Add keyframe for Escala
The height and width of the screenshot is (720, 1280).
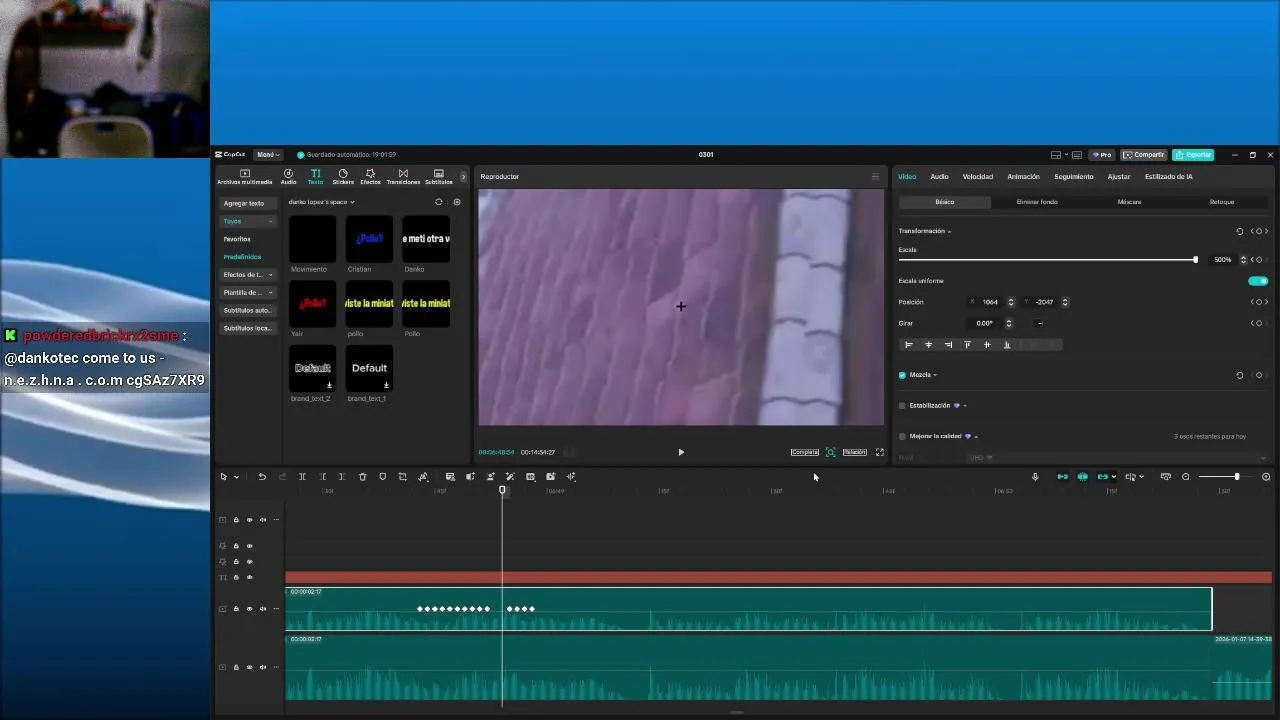1259,259
